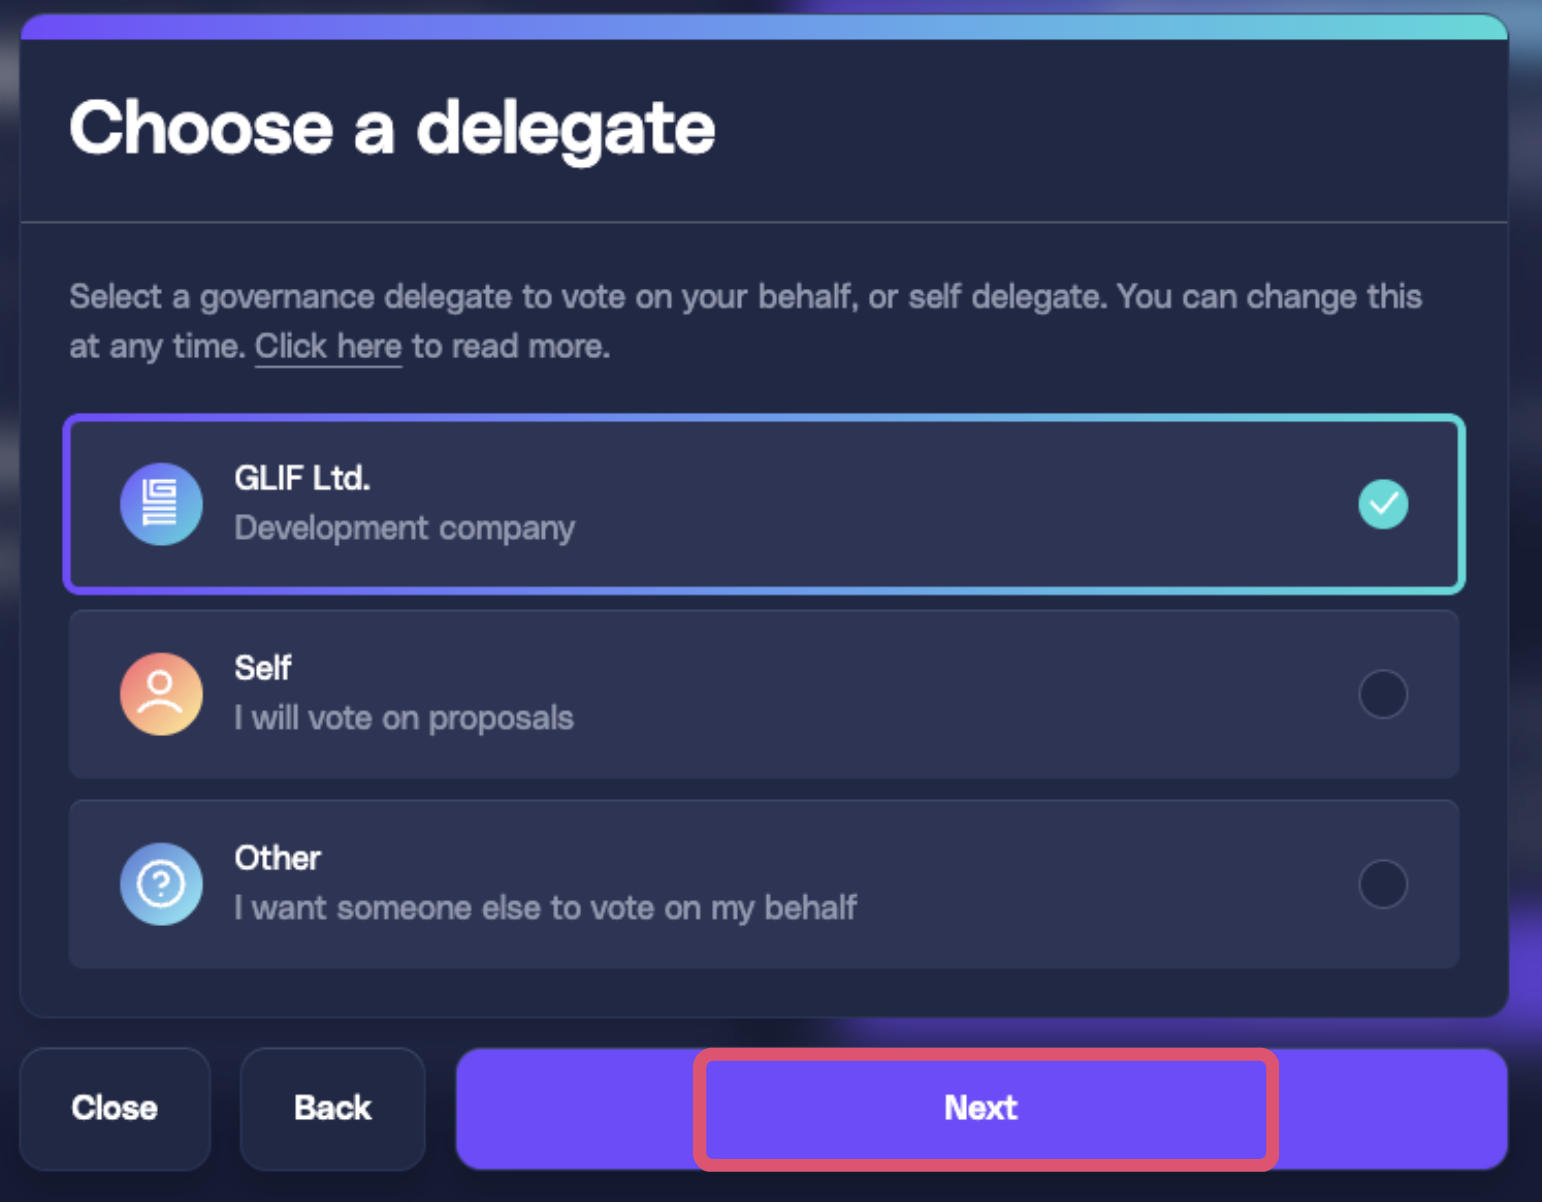The width and height of the screenshot is (1542, 1202).
Task: Choose the Self option row
Action: (x=764, y=694)
